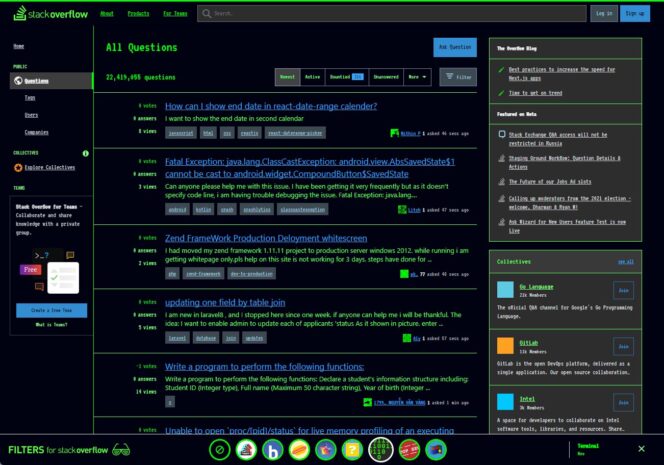This screenshot has width=664, height=465.
Task: Click pencil icon beside Time to get on trend
Action: click(501, 93)
